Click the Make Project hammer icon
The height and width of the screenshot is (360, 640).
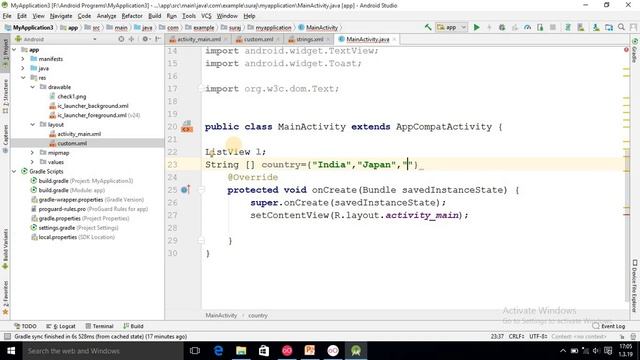[x=428, y=27]
